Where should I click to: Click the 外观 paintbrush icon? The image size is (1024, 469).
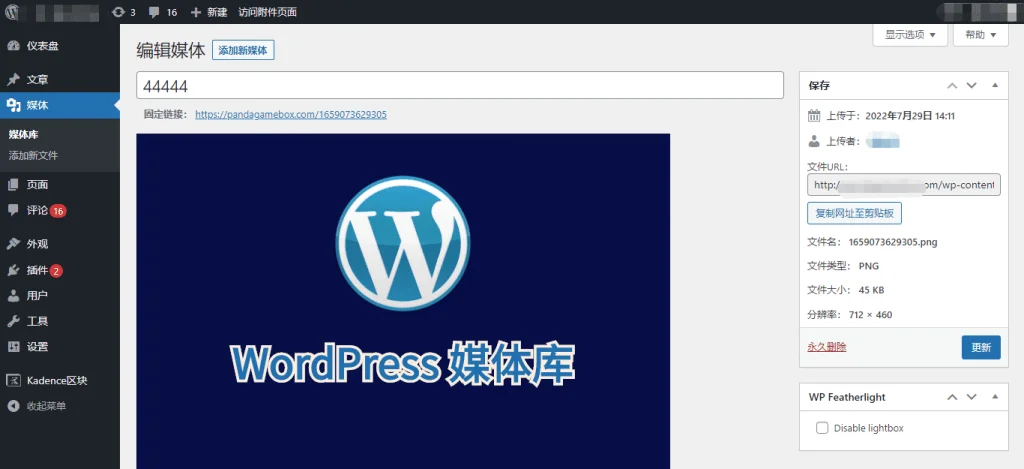(13, 244)
